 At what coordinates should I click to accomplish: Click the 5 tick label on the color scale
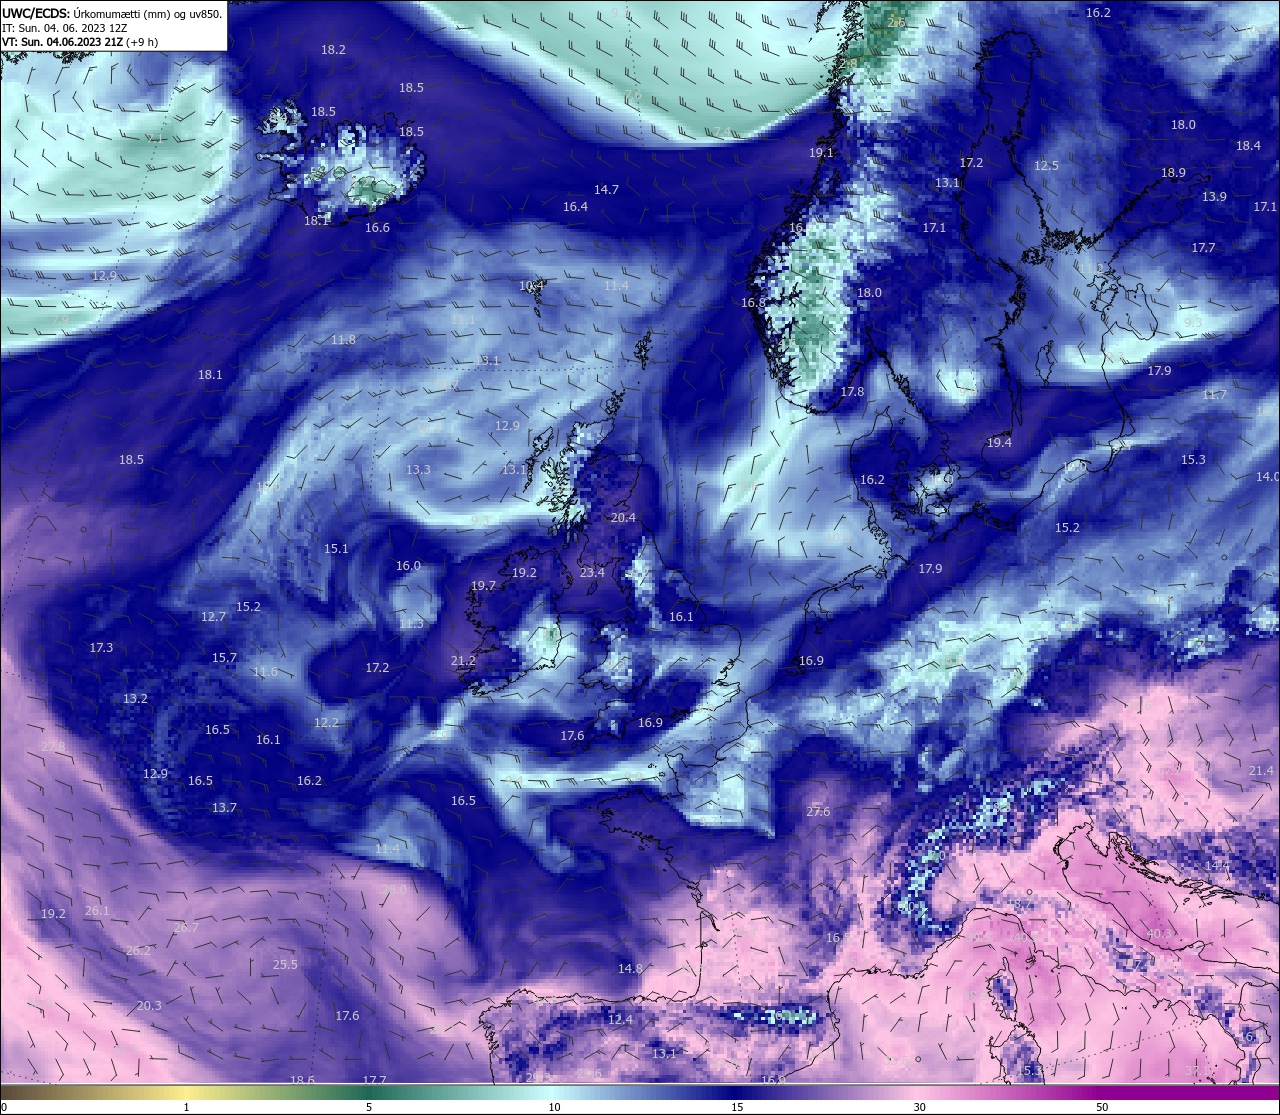click(x=369, y=1107)
